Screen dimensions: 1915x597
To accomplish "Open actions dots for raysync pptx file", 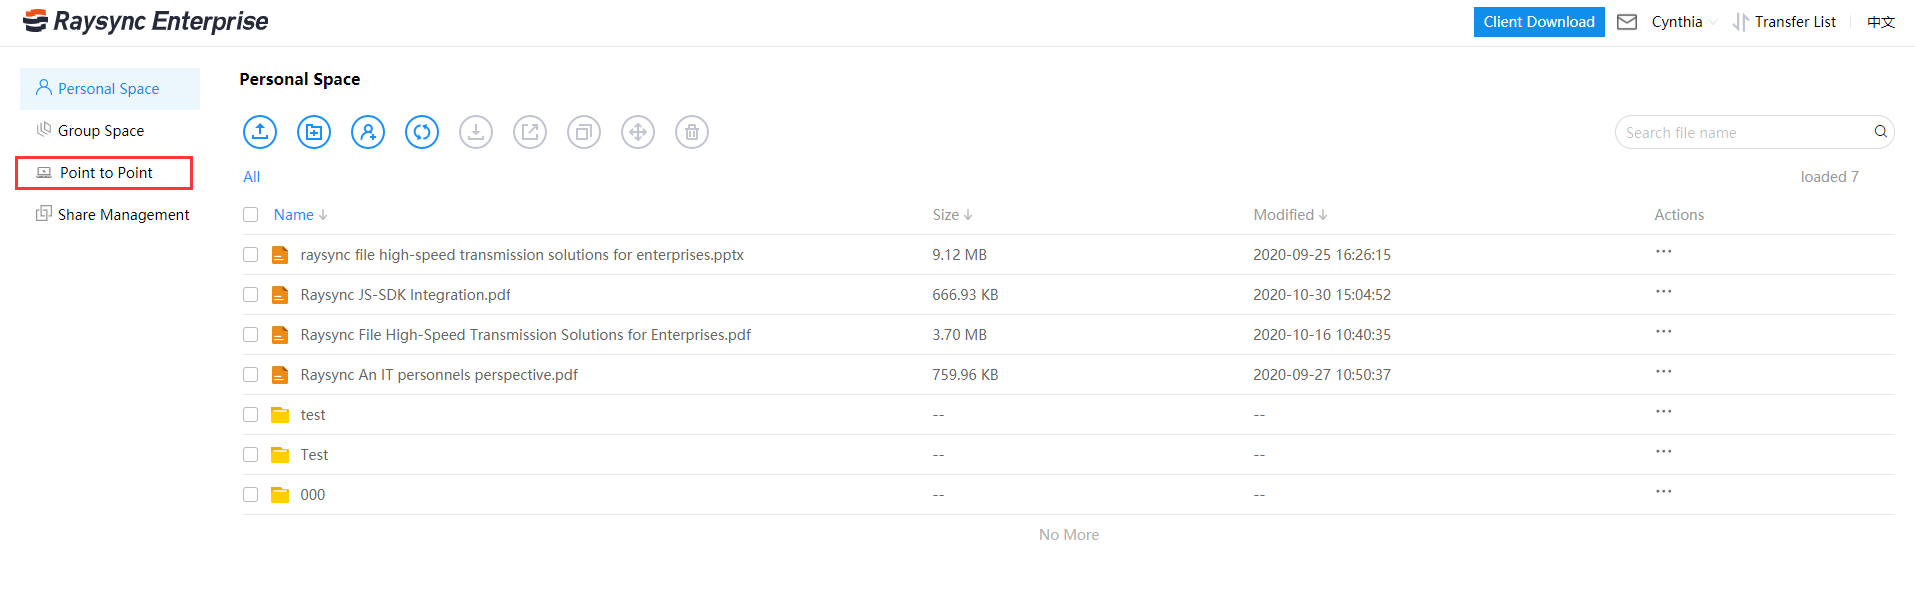I will [1663, 252].
